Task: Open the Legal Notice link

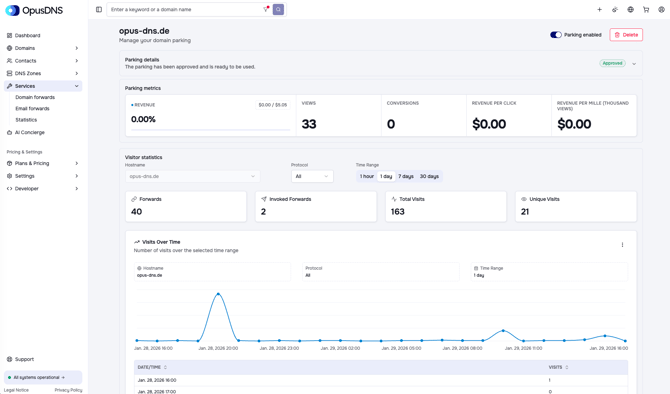Action: point(16,390)
